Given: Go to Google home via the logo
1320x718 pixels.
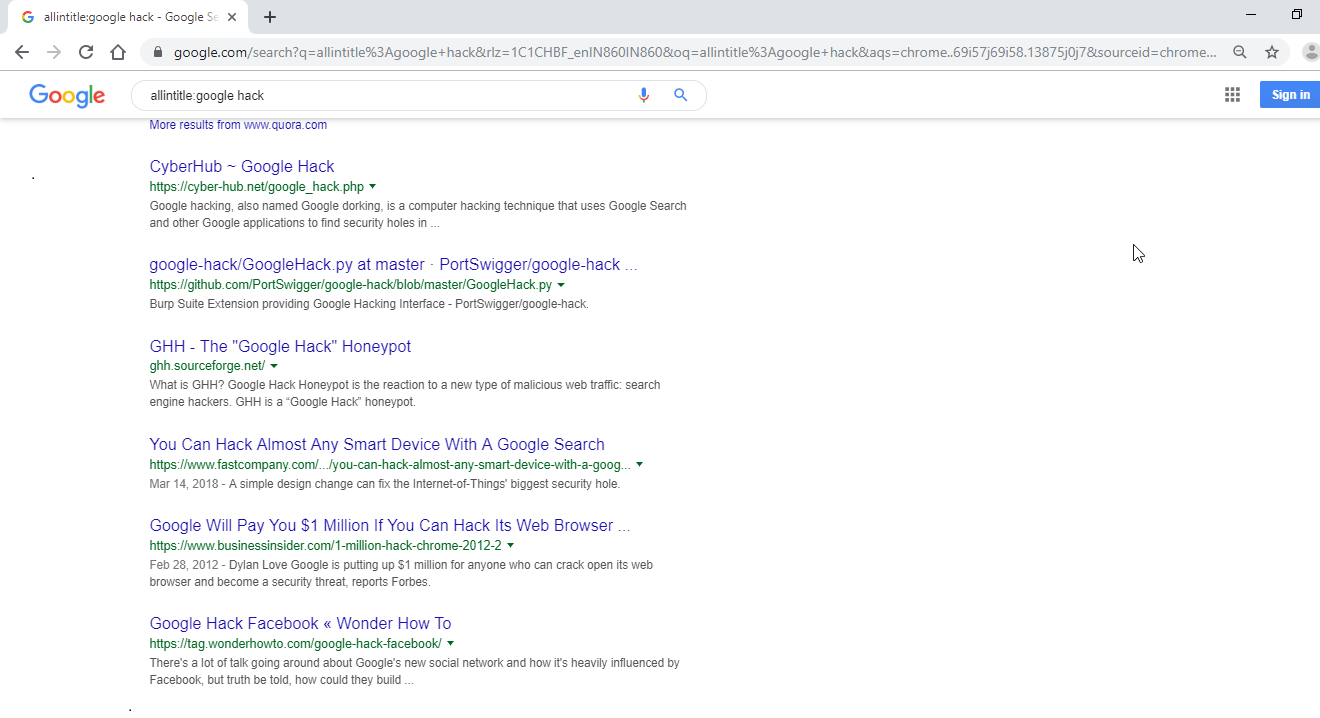Looking at the screenshot, I should click(67, 96).
